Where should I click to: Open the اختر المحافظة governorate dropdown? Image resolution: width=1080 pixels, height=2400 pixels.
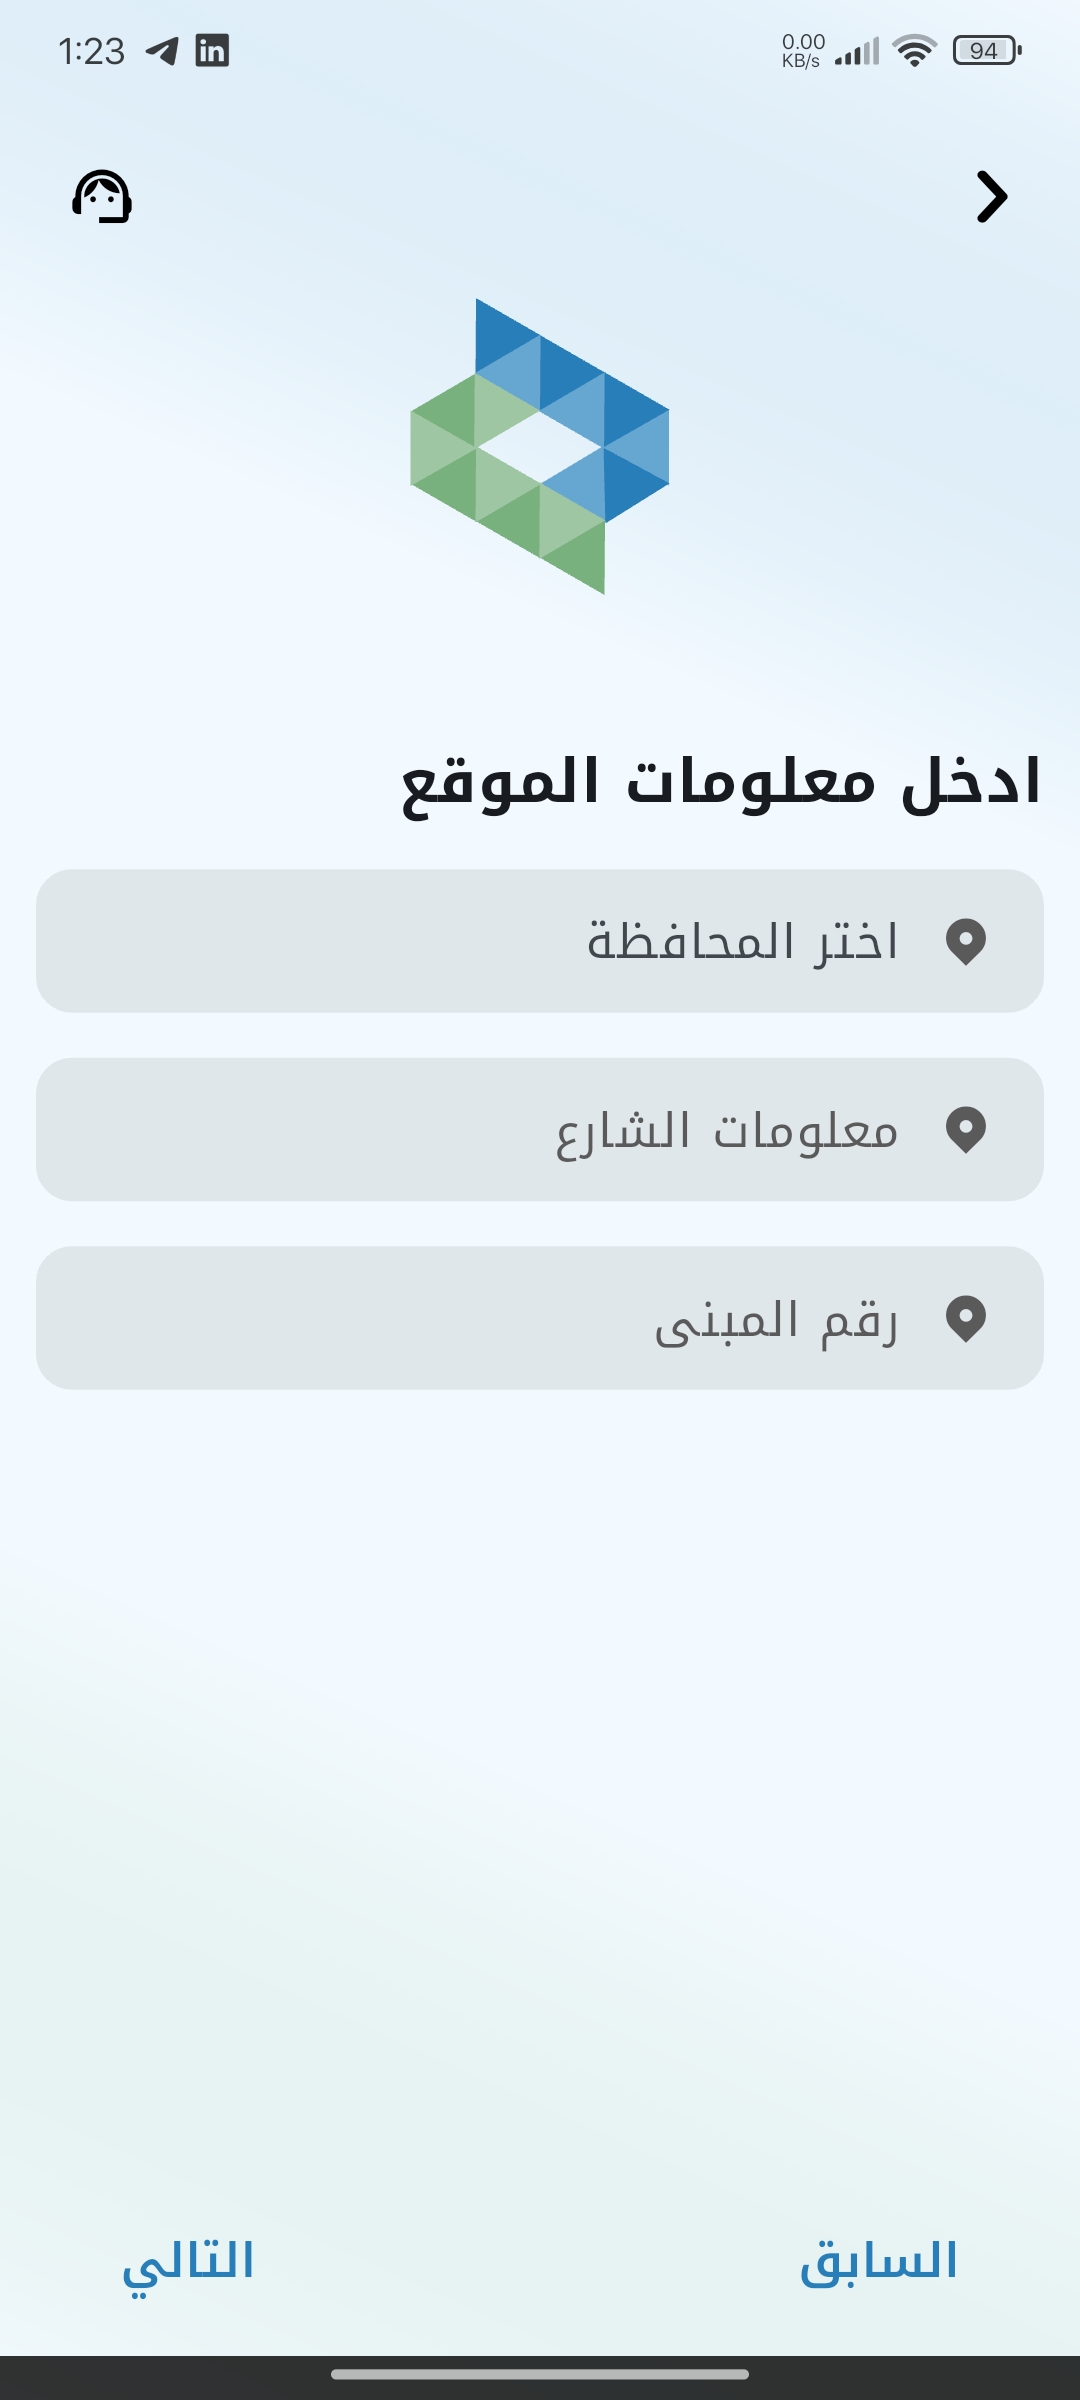click(x=540, y=941)
